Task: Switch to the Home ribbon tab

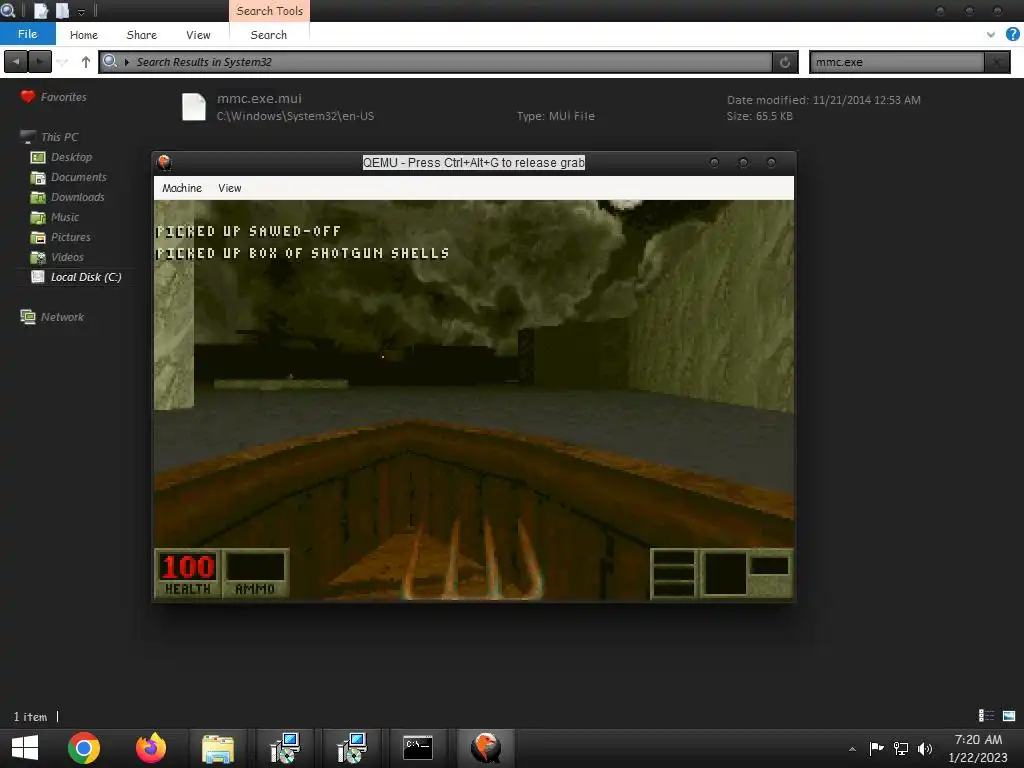Action: coord(84,35)
